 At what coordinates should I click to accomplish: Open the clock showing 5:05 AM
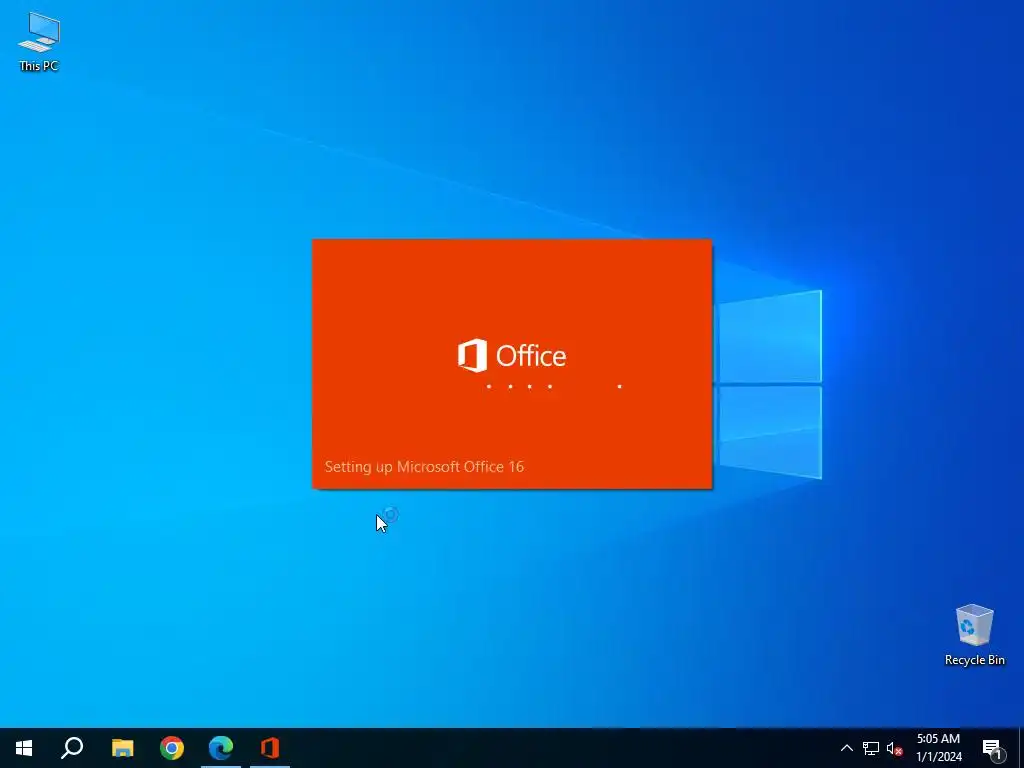point(938,748)
